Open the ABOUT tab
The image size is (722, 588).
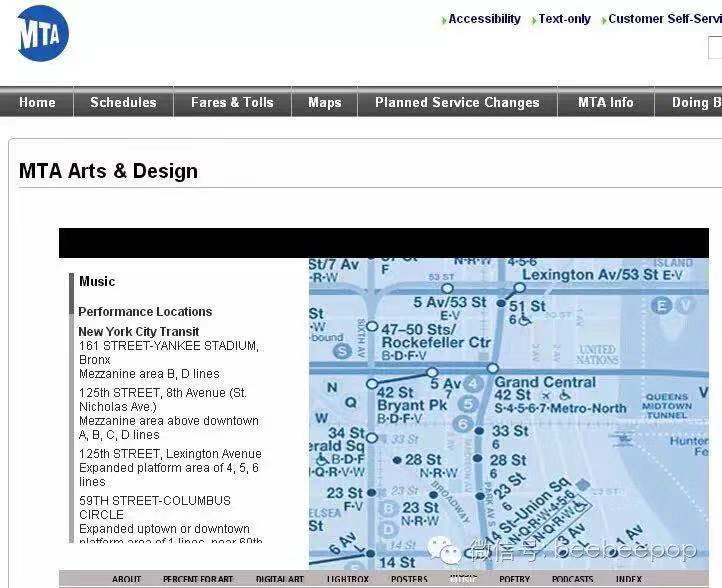(126, 579)
